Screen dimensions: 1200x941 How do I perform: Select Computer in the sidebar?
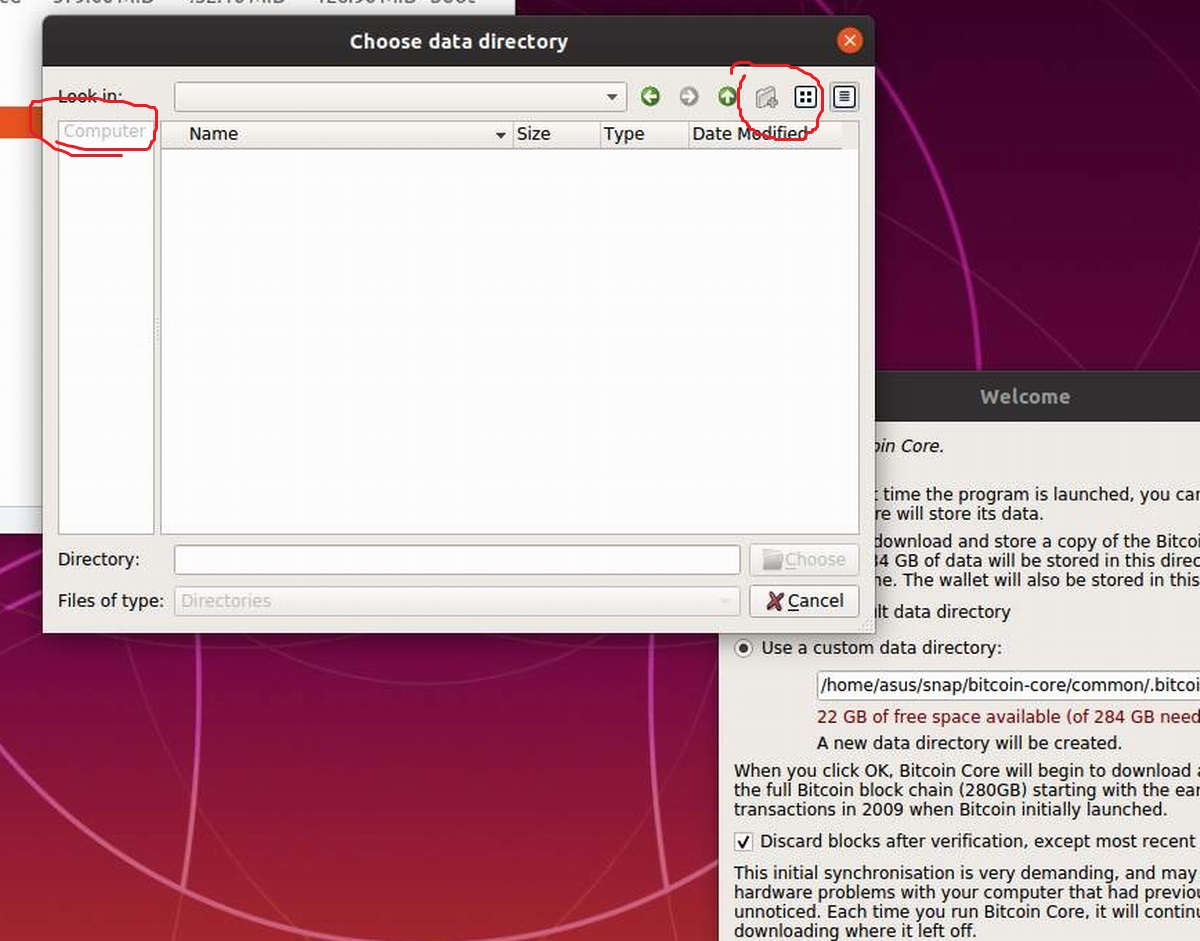click(x=105, y=131)
